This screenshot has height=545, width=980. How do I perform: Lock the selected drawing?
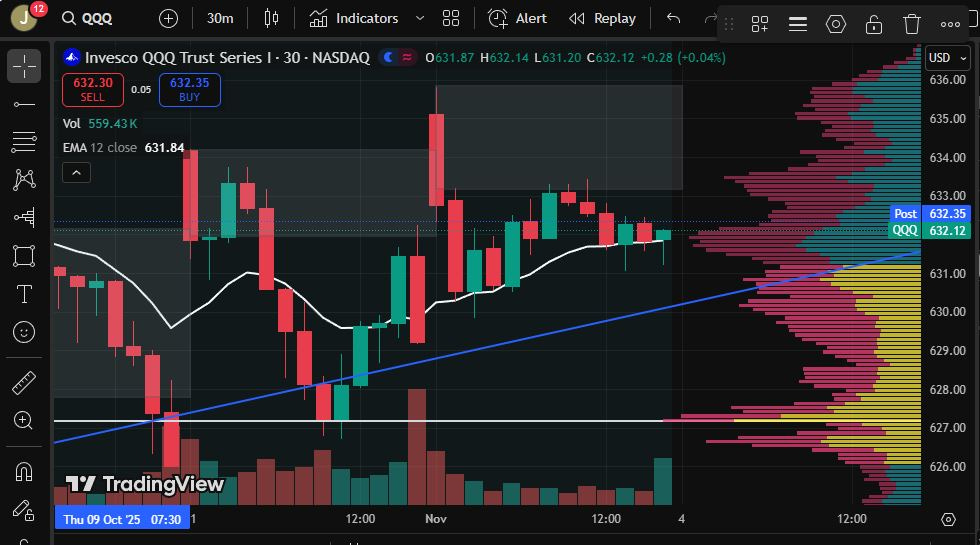click(874, 24)
